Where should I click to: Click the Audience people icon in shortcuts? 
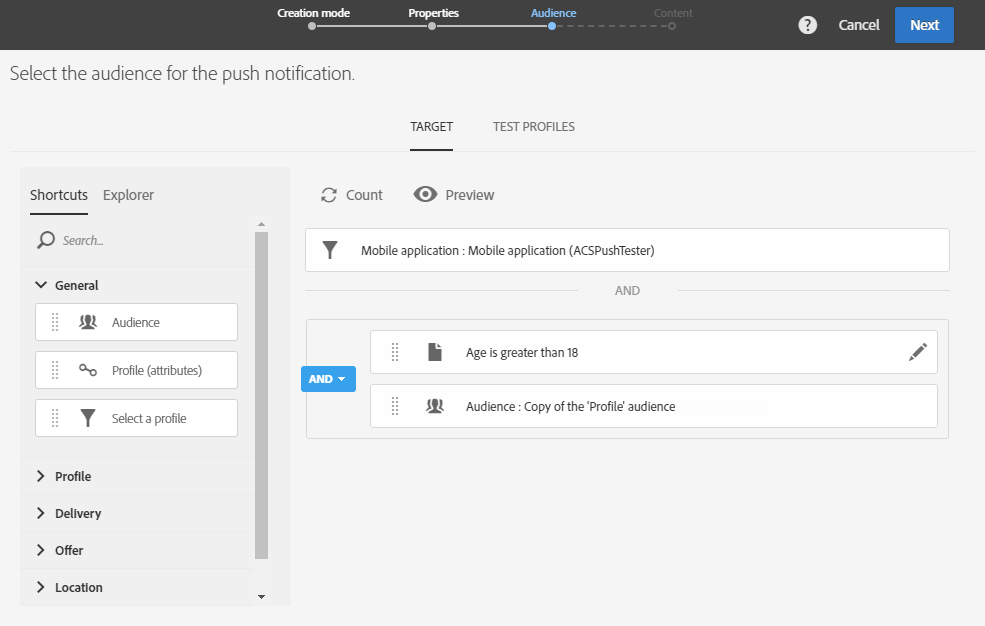click(x=88, y=322)
